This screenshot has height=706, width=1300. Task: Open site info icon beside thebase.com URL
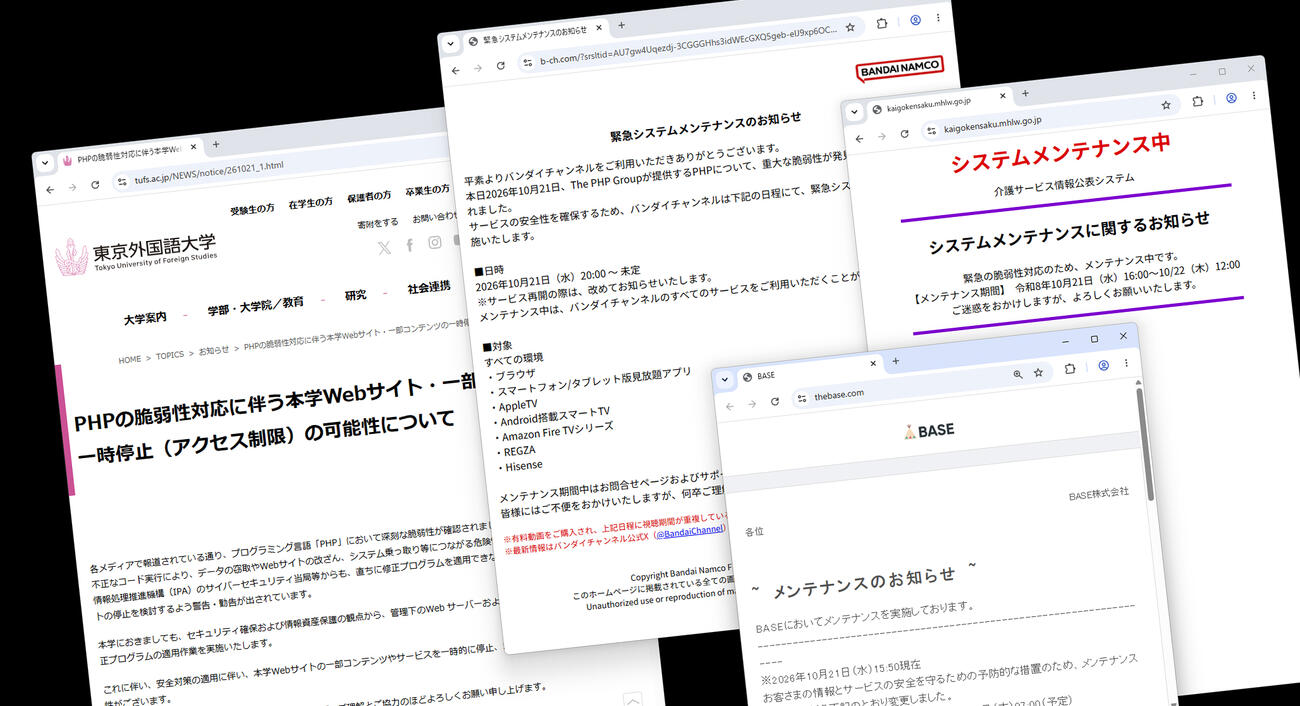click(x=802, y=399)
